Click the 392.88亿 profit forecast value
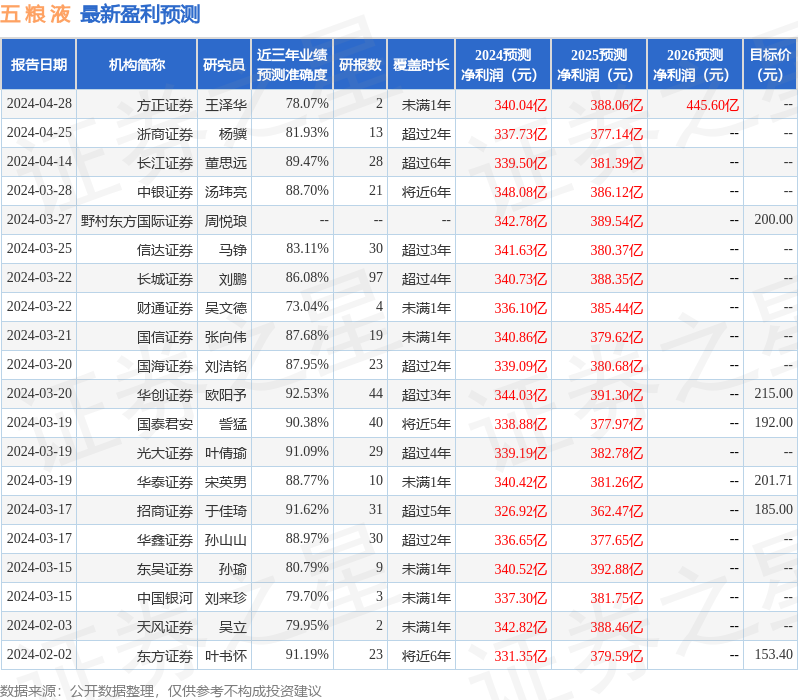The image size is (798, 700). pos(617,570)
